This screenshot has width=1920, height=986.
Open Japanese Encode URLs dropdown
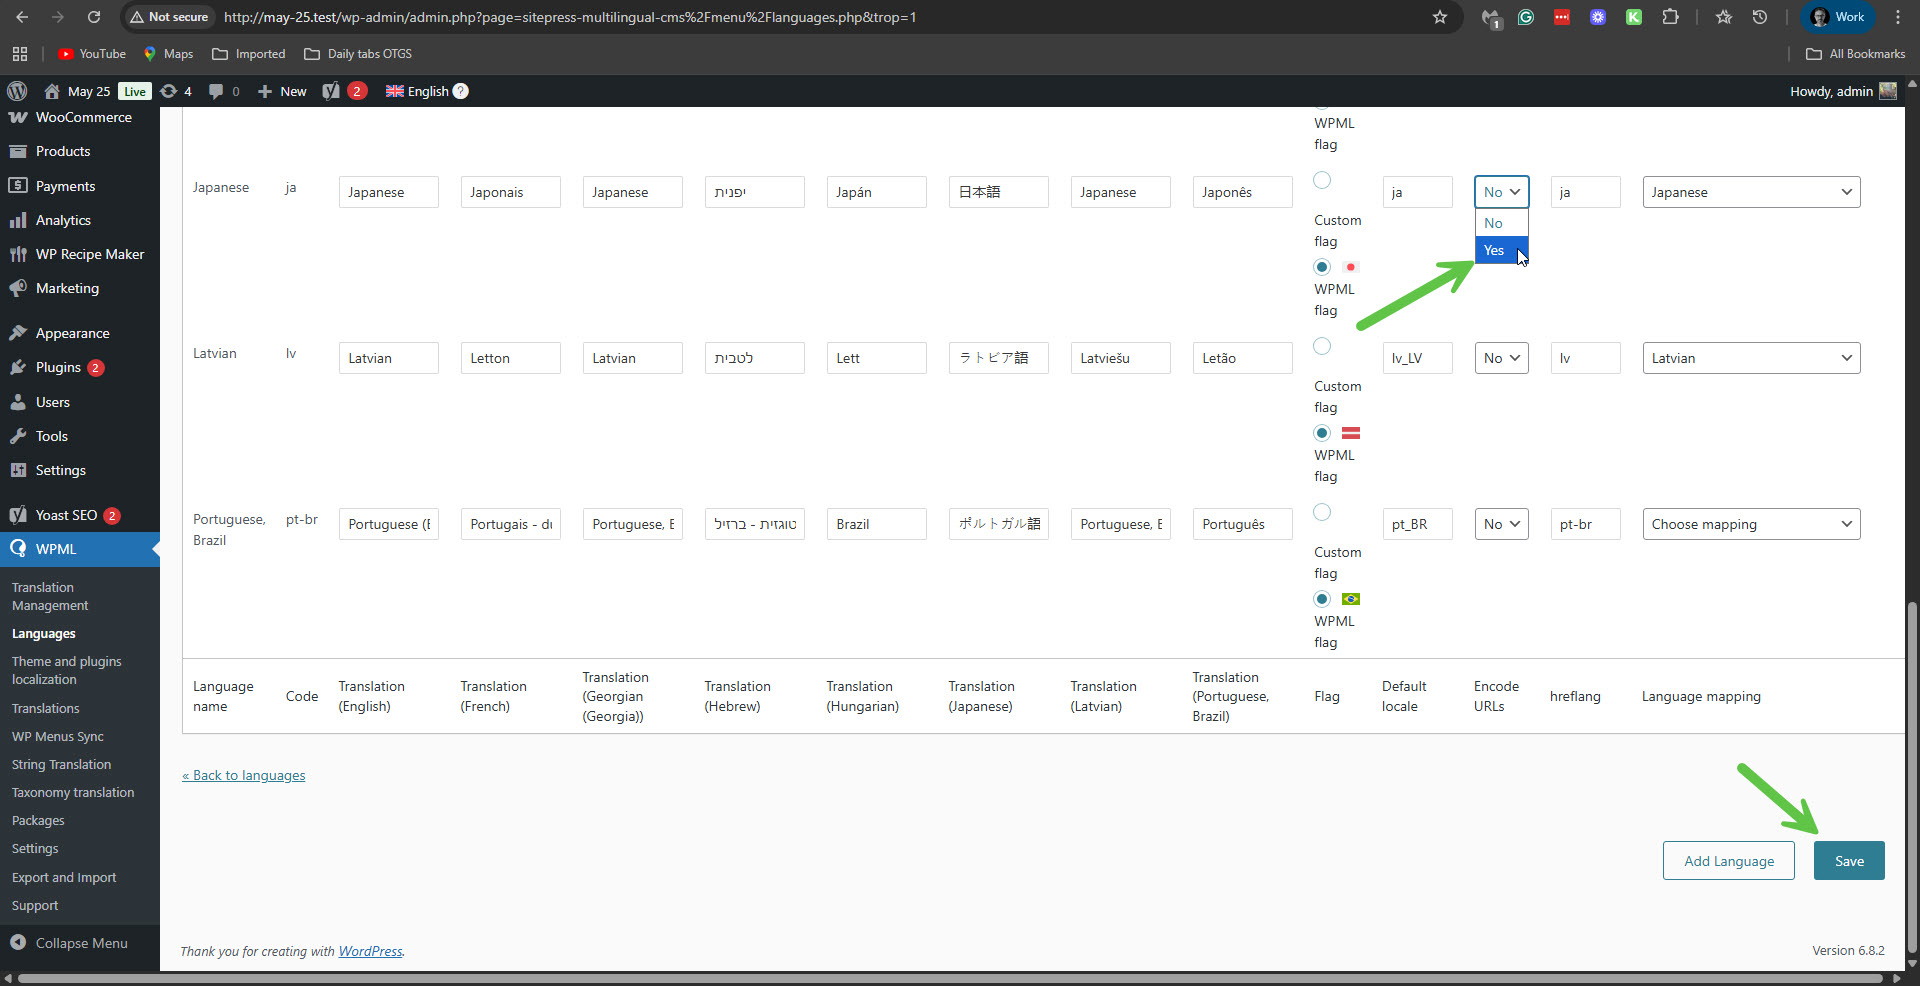[x=1501, y=192]
